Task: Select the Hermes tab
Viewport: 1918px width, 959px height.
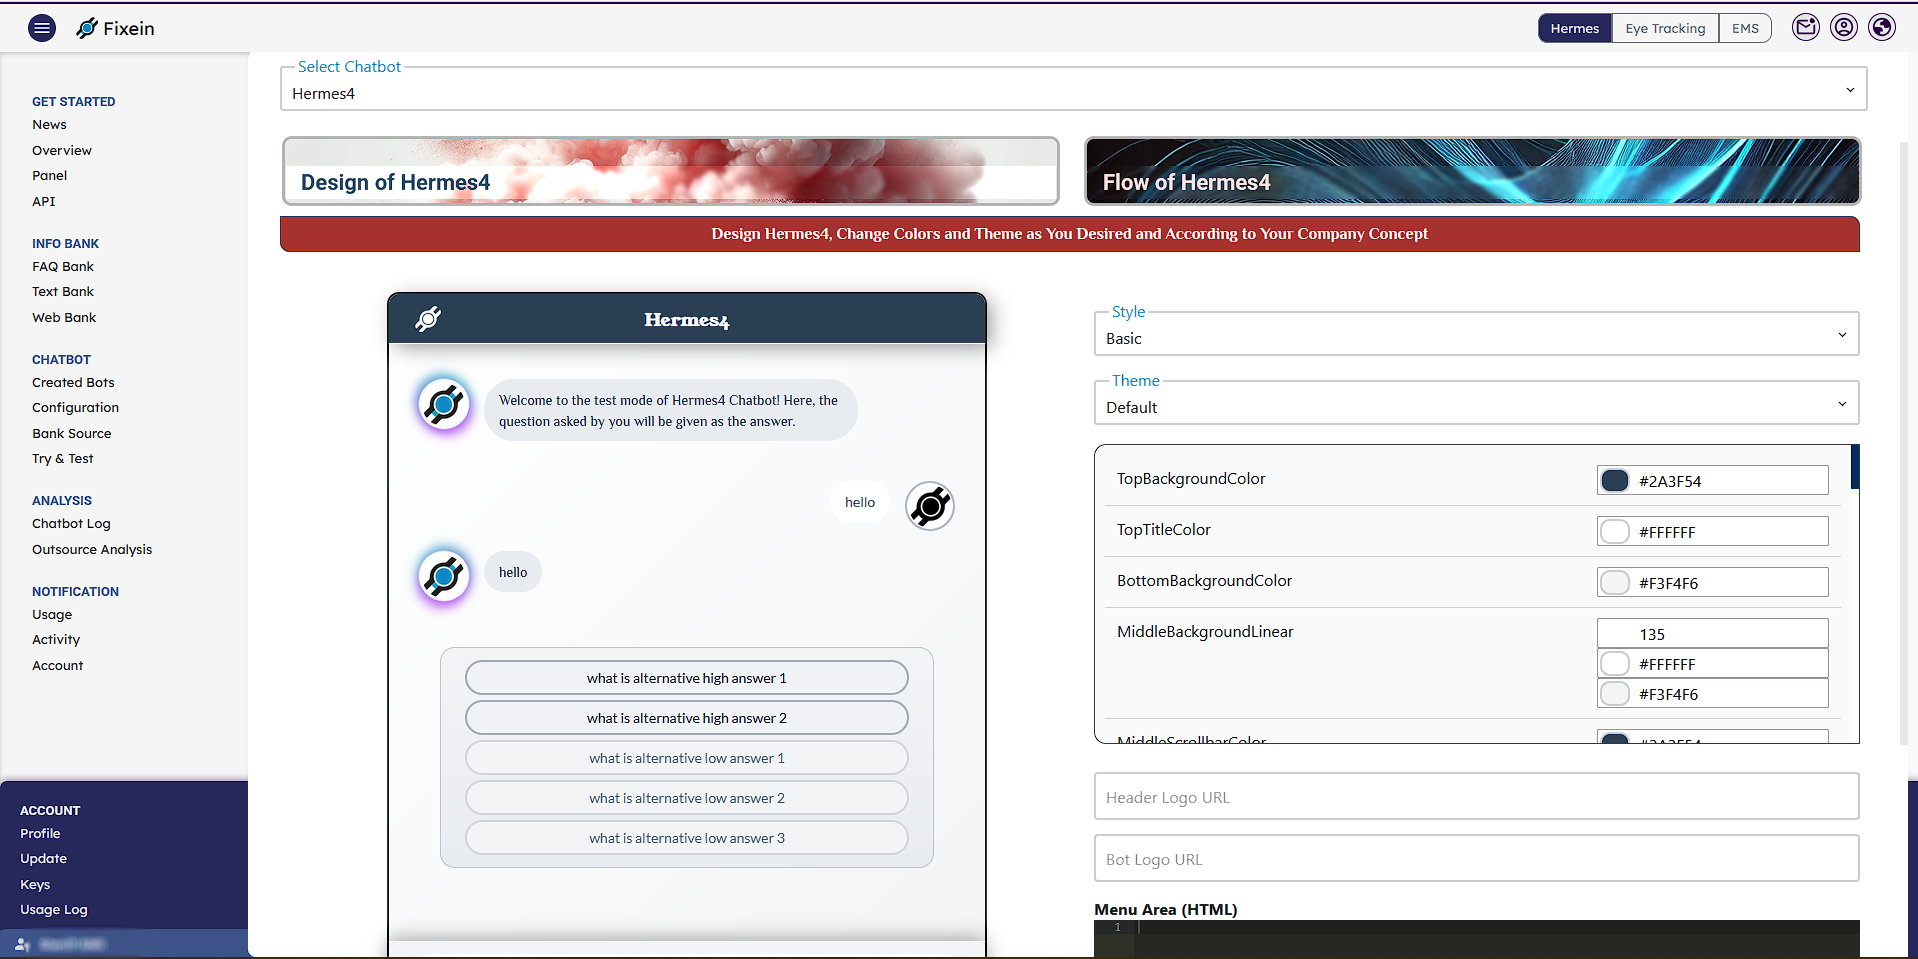Action: pos(1574,28)
